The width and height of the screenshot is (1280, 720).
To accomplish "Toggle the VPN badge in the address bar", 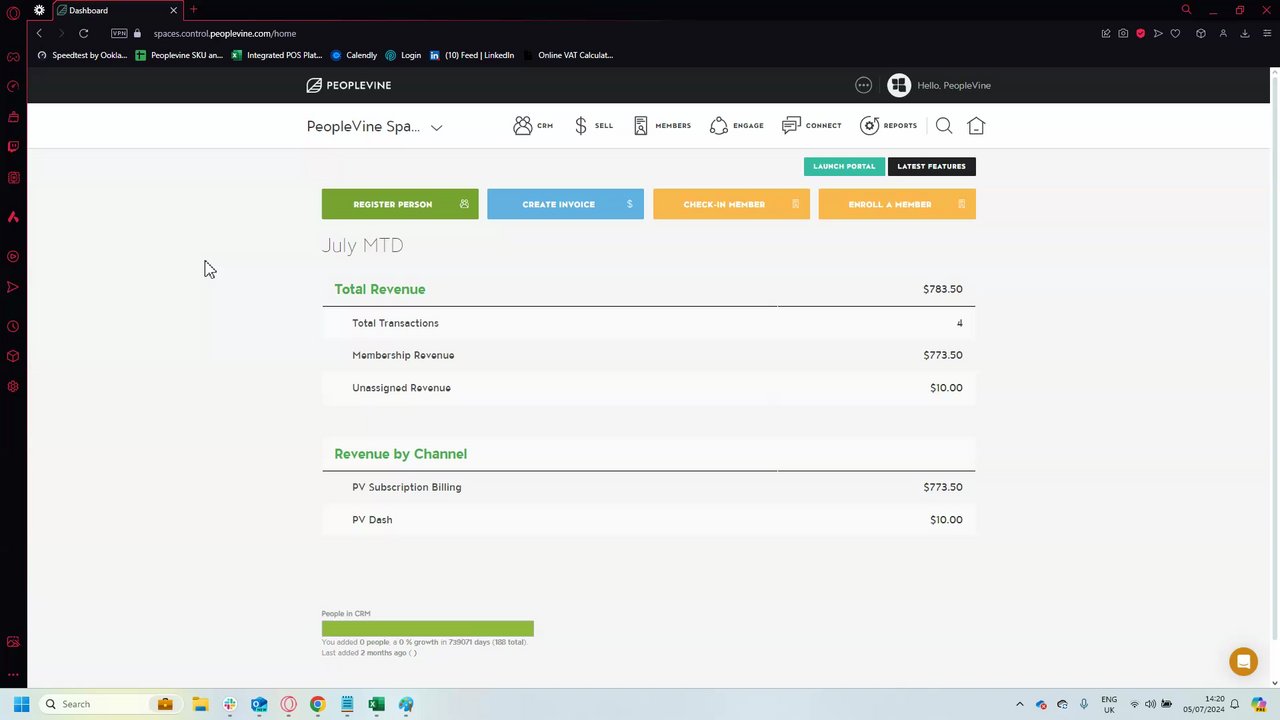I will pyautogui.click(x=119, y=33).
